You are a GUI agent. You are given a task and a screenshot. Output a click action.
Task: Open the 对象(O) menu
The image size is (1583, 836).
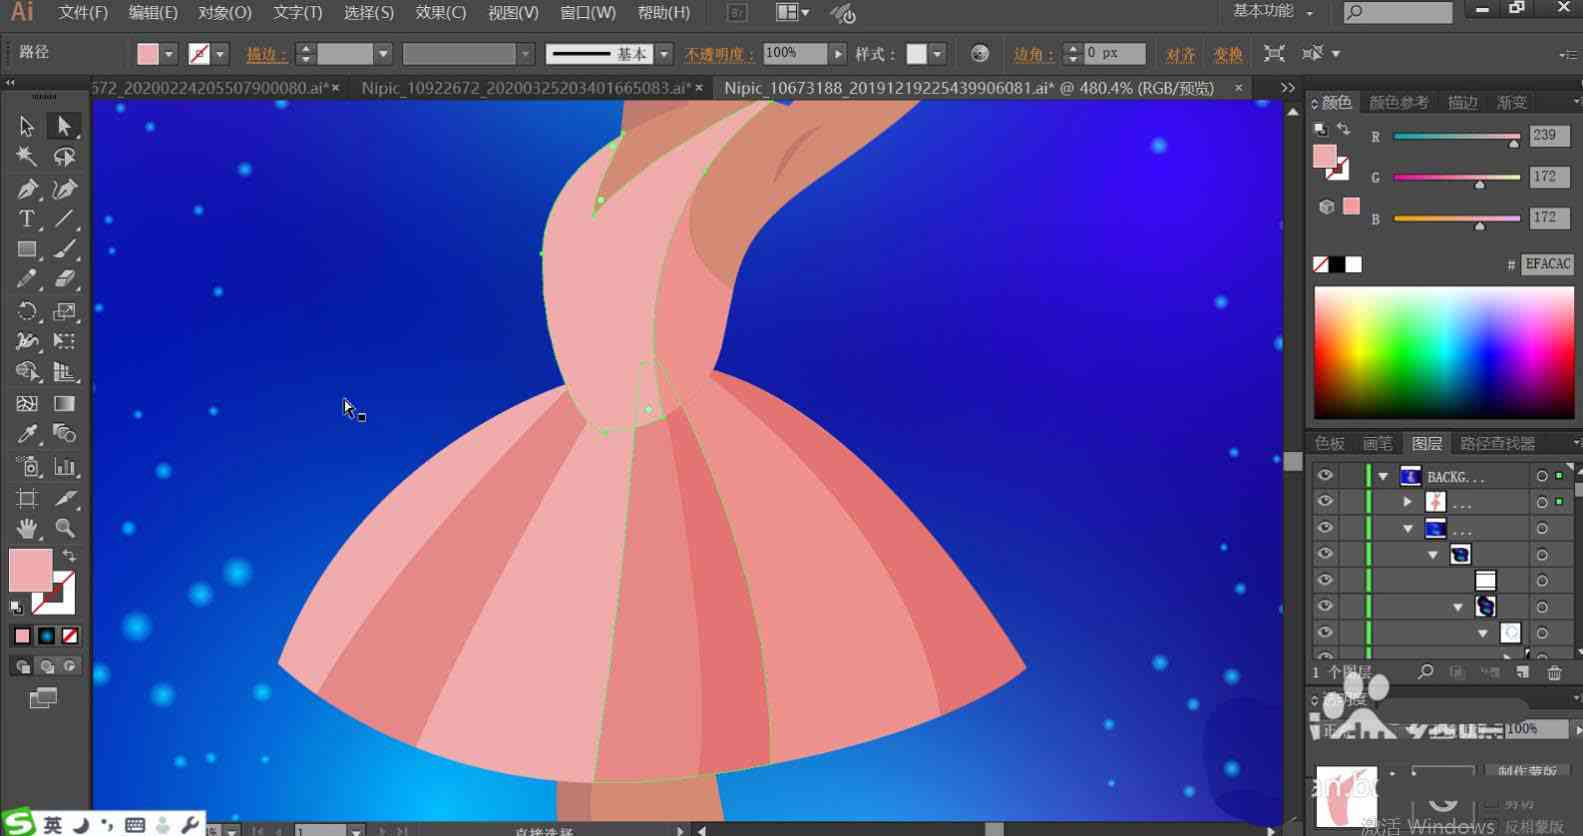tap(225, 13)
